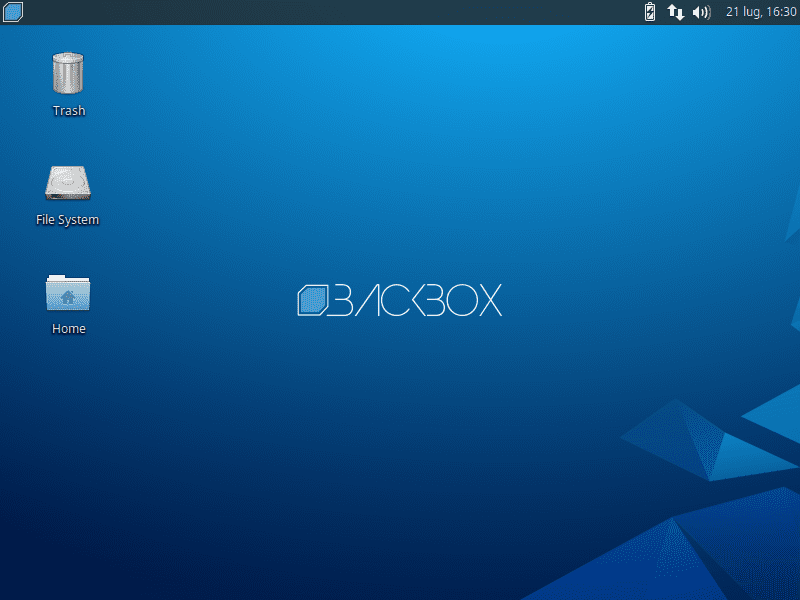The image size is (800, 600).
Task: Open the Trash desktop icon
Action: (x=68, y=73)
